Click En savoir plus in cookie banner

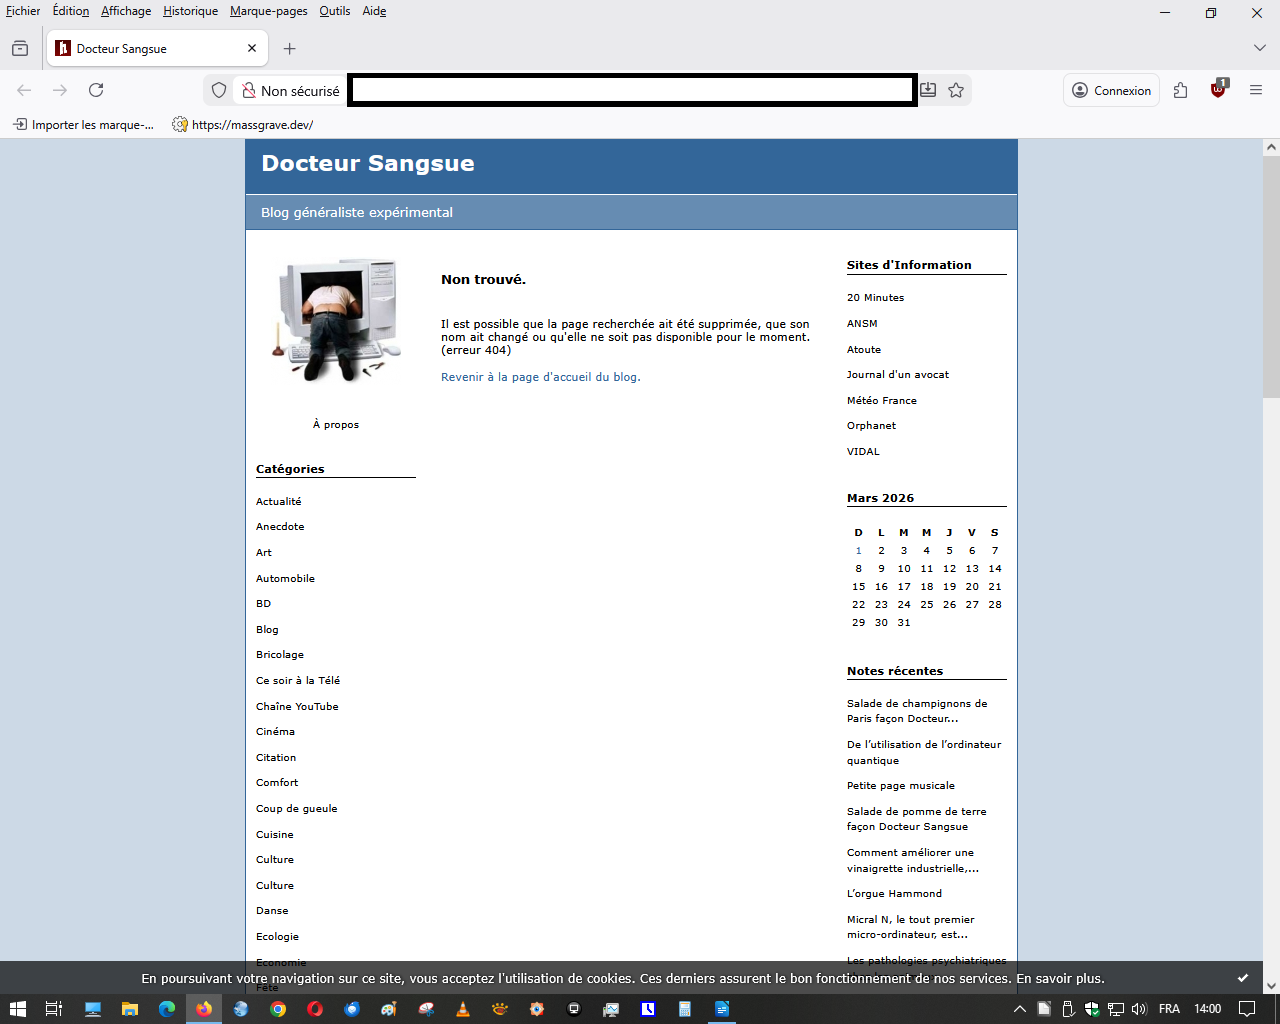point(1060,978)
